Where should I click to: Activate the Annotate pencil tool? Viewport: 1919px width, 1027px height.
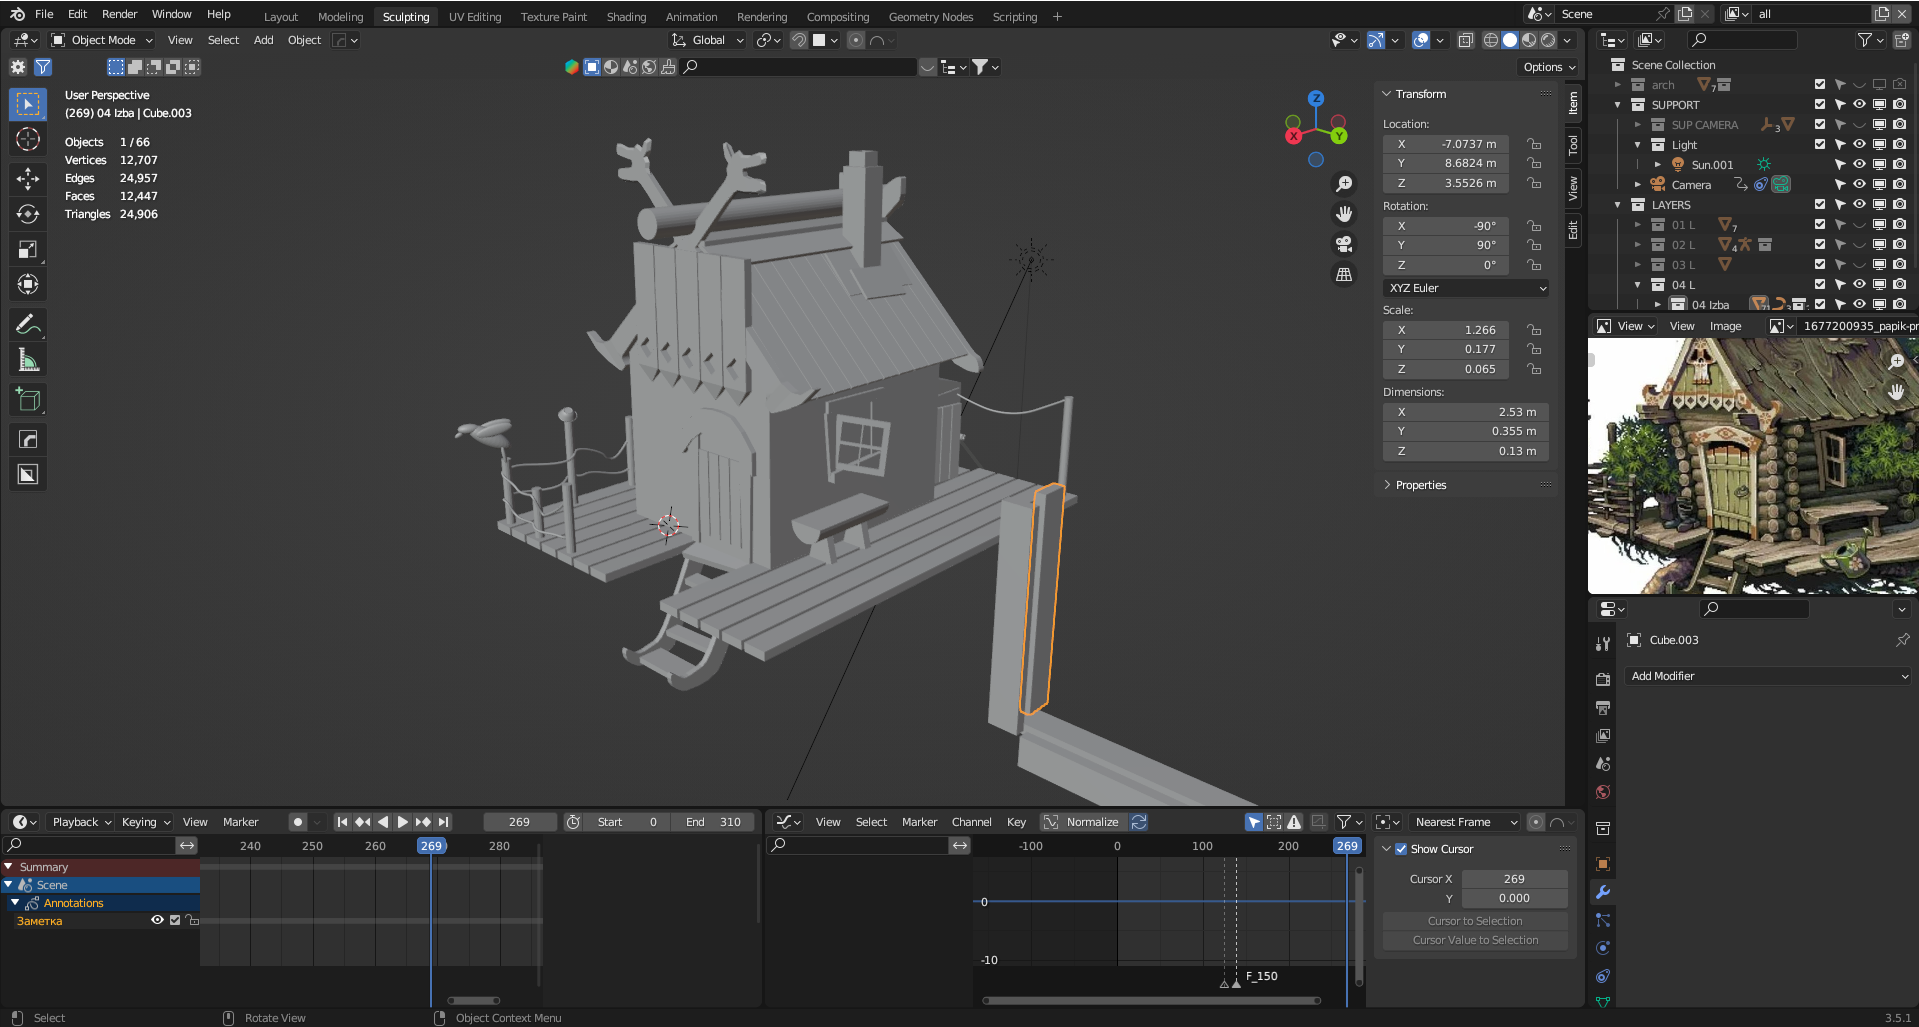pyautogui.click(x=28, y=325)
